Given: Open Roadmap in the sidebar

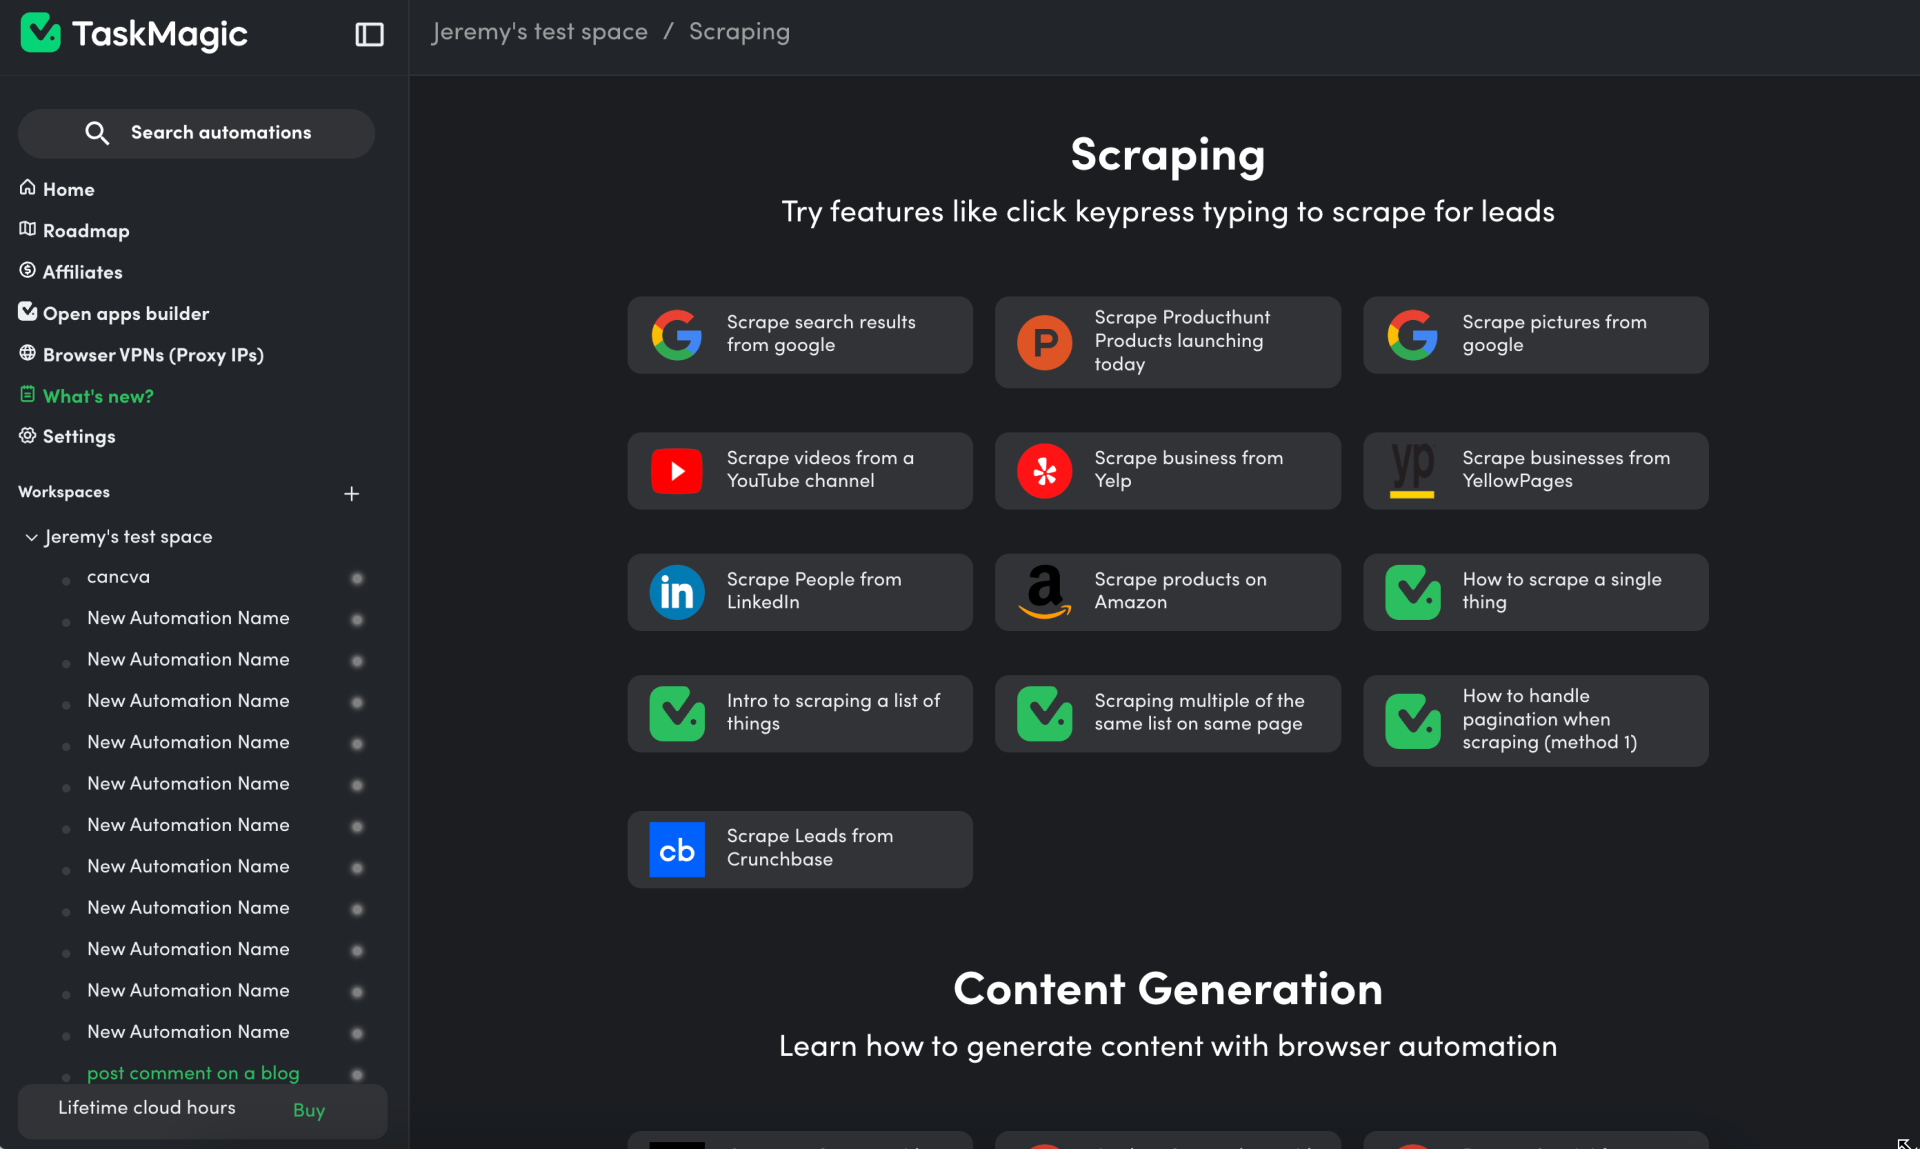Looking at the screenshot, I should tap(86, 231).
